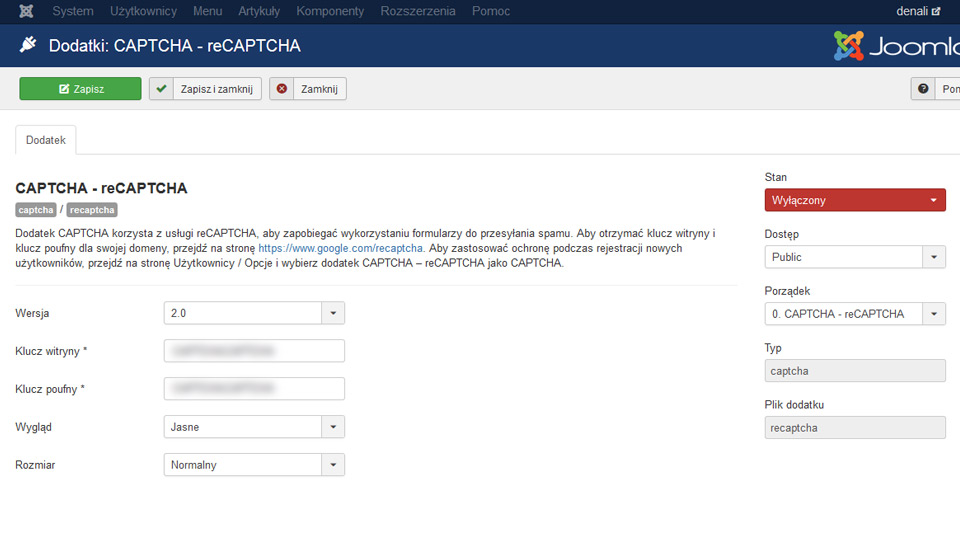Expand the Wersja dropdown showing 2.0
The width and height of the screenshot is (960, 550).
point(254,313)
